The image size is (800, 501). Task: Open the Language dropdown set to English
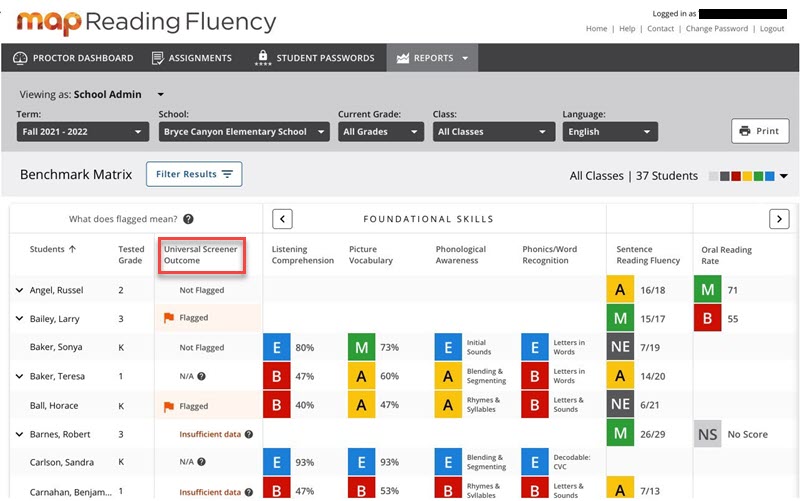pyautogui.click(x=609, y=132)
